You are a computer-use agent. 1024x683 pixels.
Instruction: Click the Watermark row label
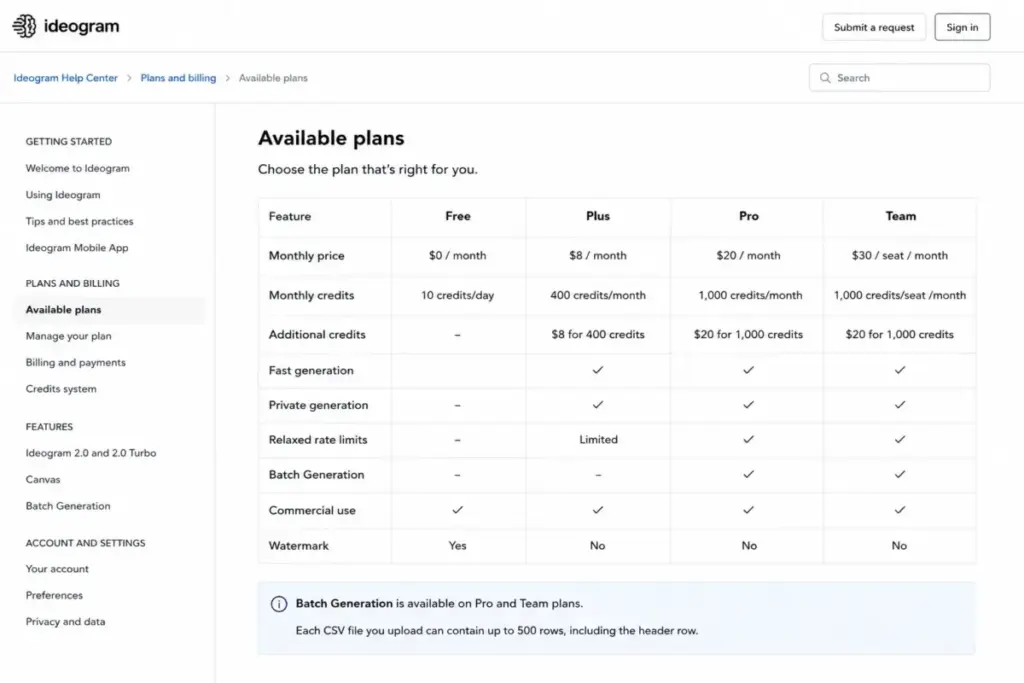[298, 545]
